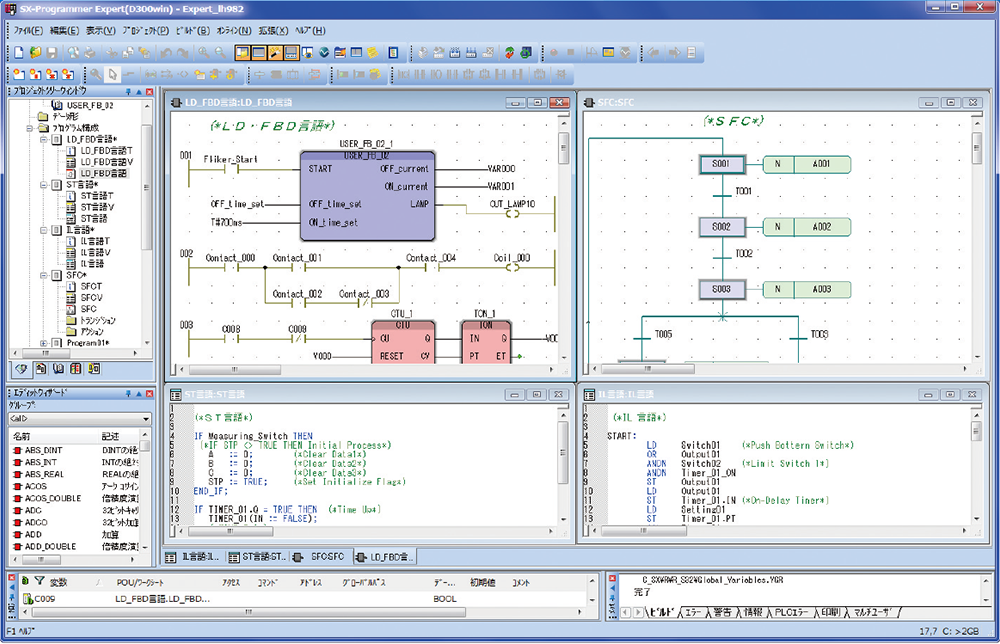The height and width of the screenshot is (644, 1000).
Task: Click the Cut scissors toolbar icon
Action: [112, 53]
